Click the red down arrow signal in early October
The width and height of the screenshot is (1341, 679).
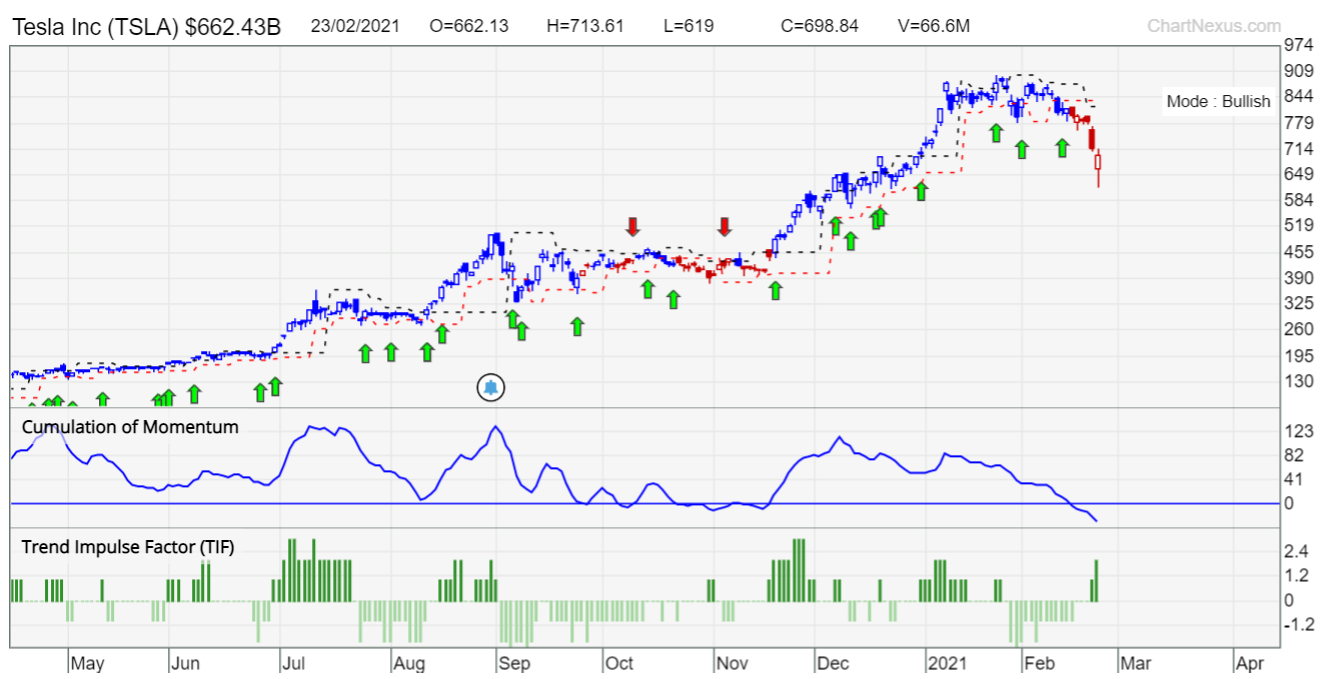pyautogui.click(x=633, y=226)
